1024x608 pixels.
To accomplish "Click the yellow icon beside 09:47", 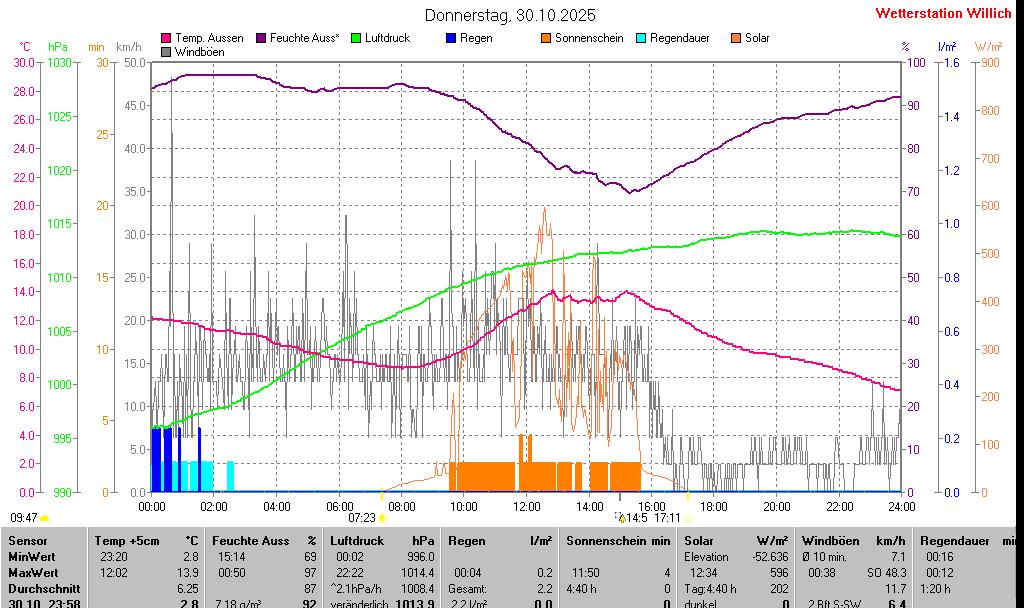I will point(45,518).
